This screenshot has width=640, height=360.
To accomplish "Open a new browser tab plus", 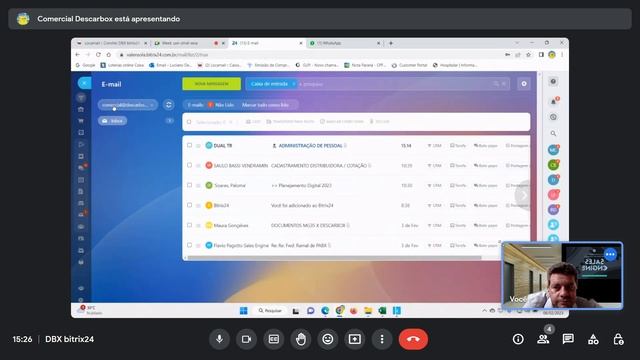I will (391, 43).
